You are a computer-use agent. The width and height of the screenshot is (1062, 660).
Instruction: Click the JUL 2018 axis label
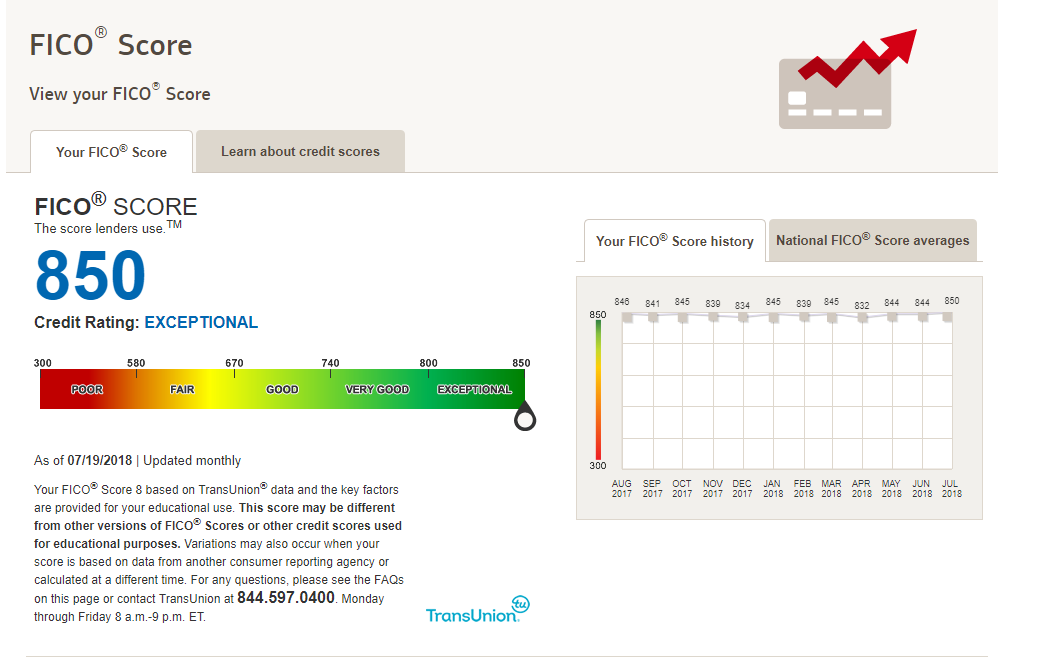pos(951,489)
